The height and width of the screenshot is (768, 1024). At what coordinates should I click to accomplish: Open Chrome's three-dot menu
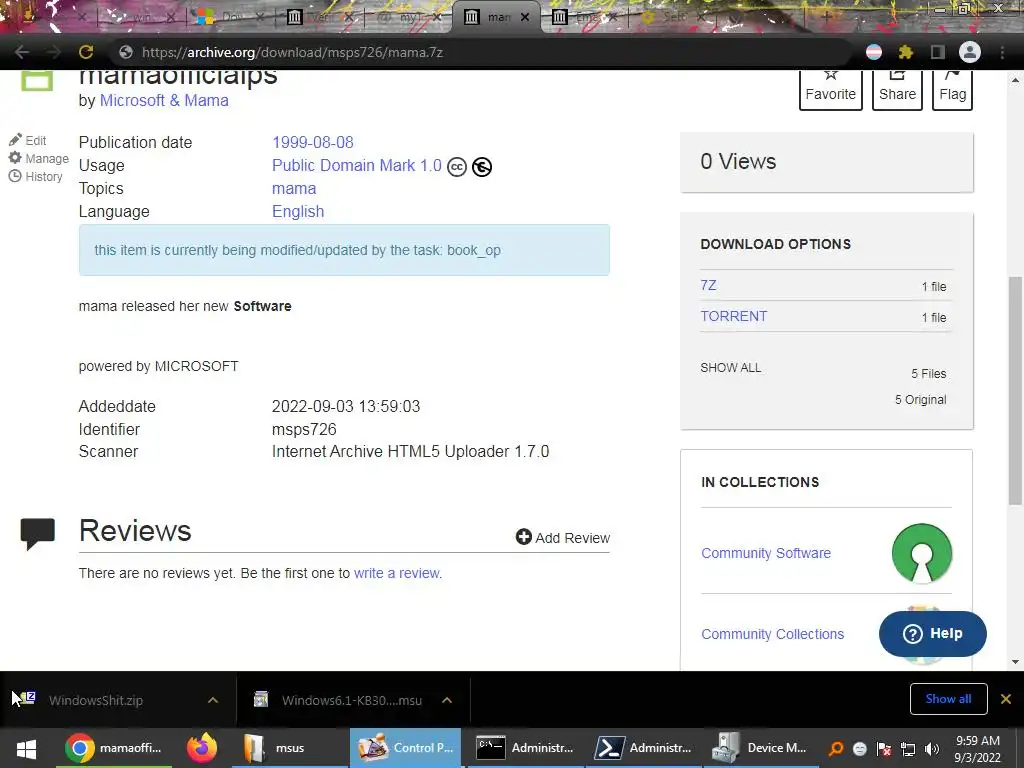click(x=1002, y=52)
